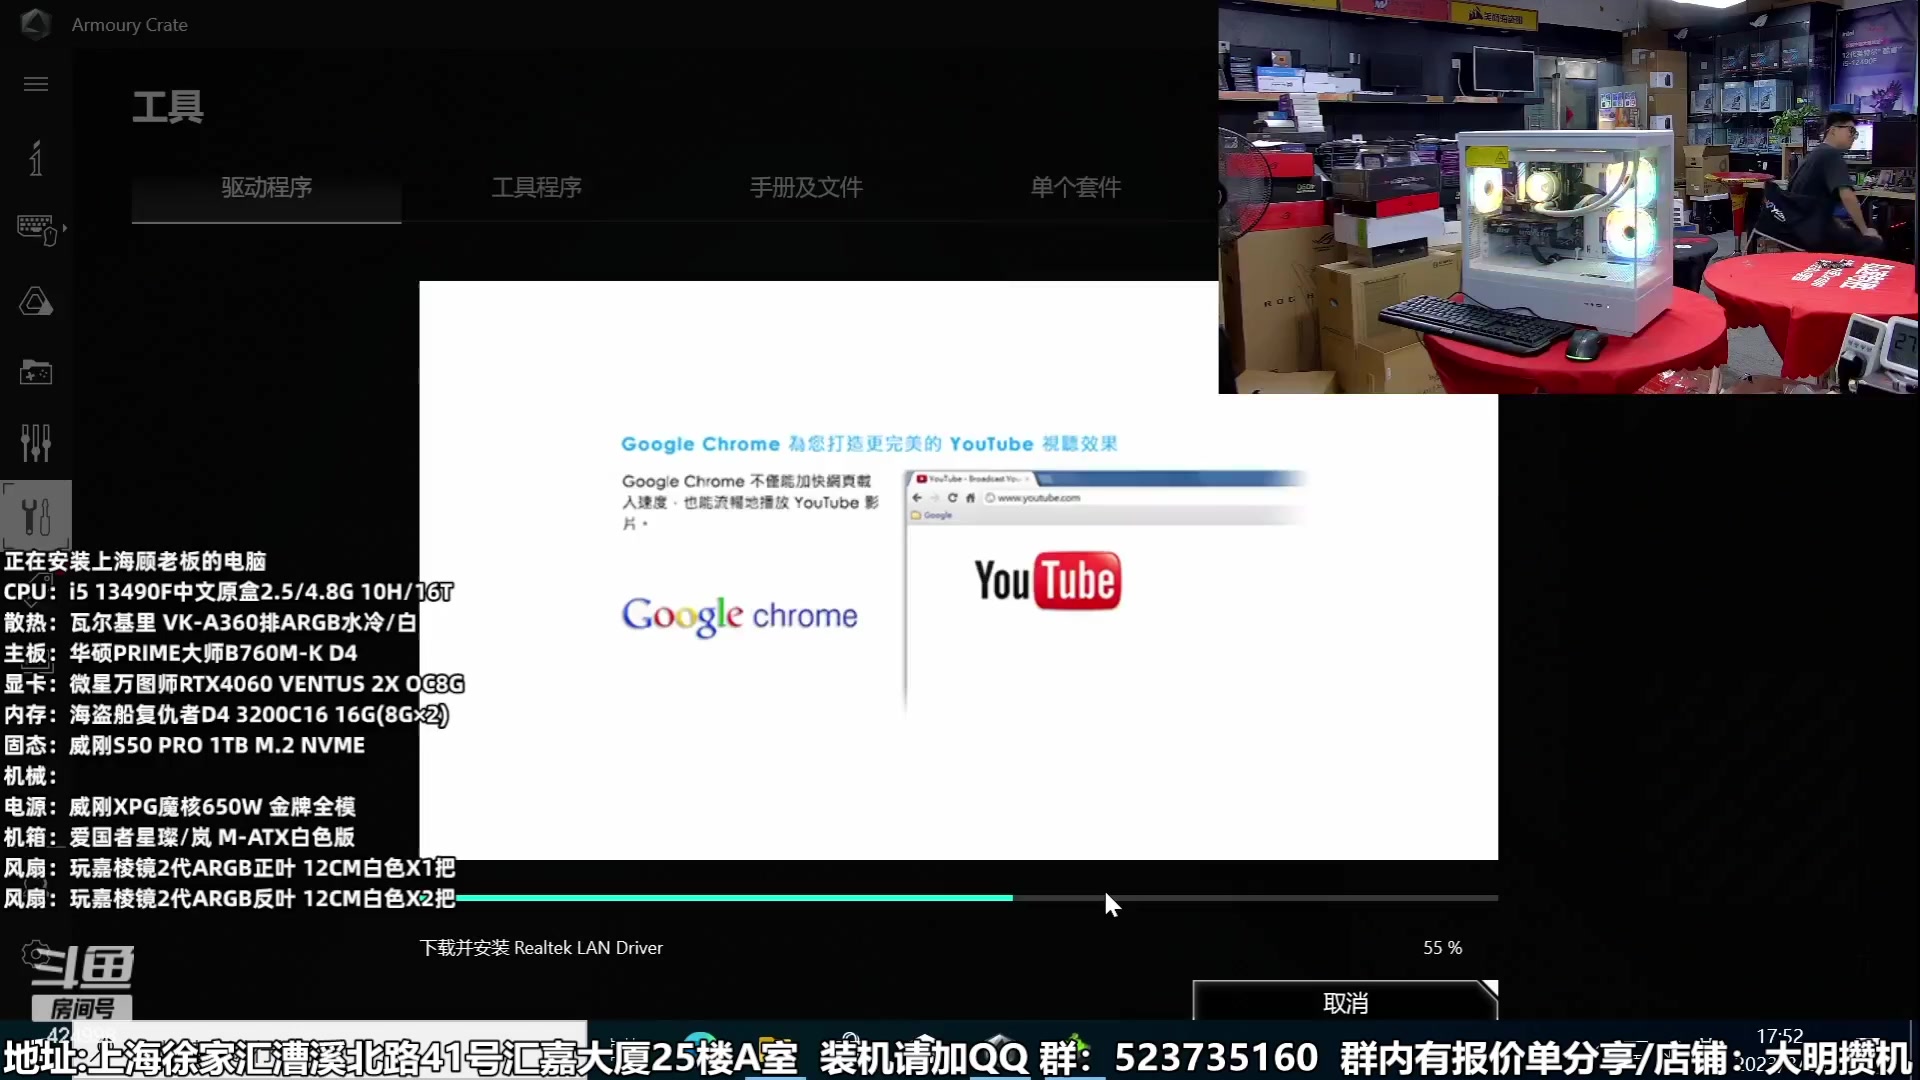This screenshot has width=1920, height=1080.
Task: Click the YouTube logo in ad
Action: 1048,580
